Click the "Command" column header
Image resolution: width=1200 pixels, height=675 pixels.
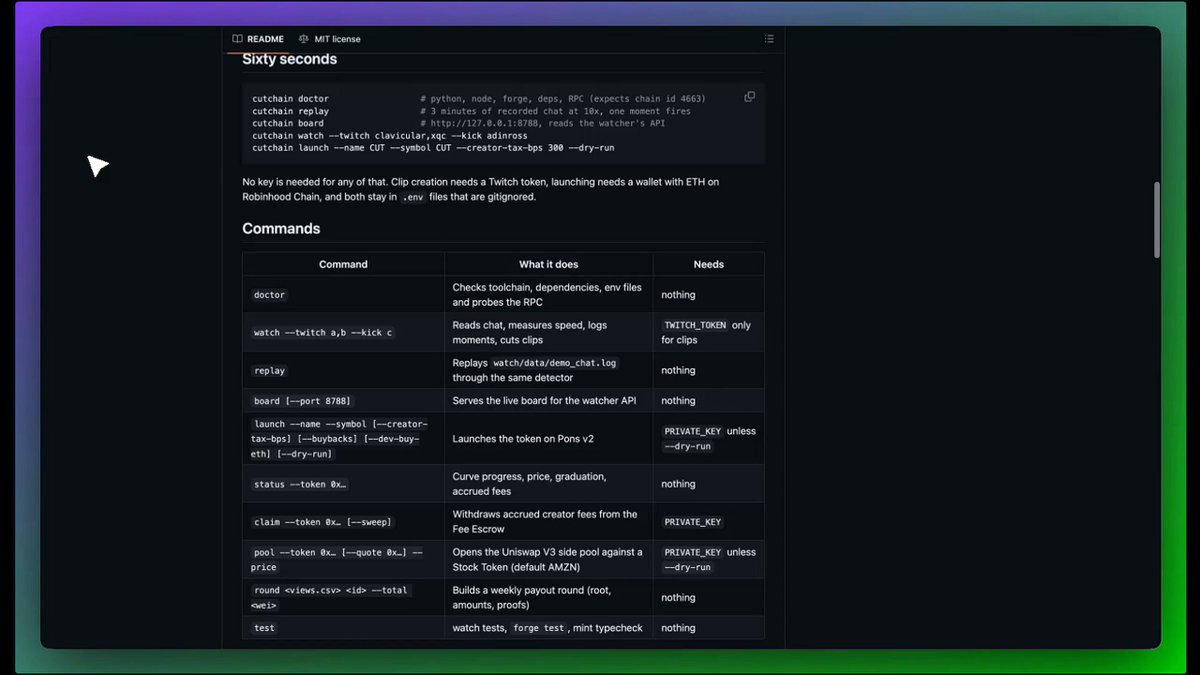[343, 265]
